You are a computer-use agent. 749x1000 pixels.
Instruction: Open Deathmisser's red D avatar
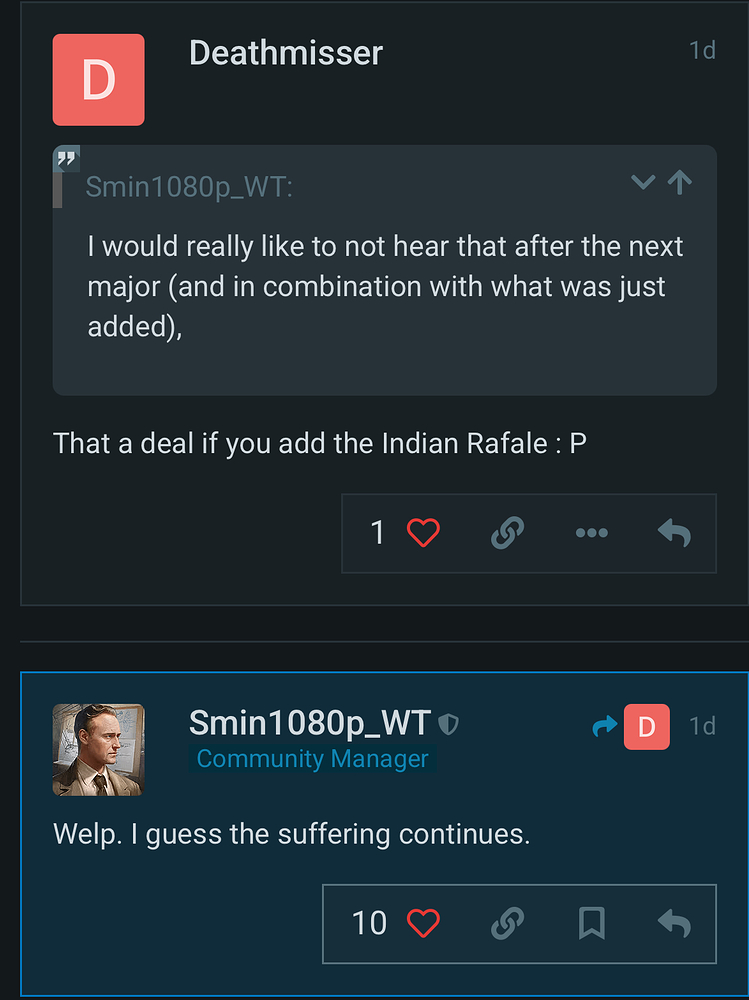98,80
